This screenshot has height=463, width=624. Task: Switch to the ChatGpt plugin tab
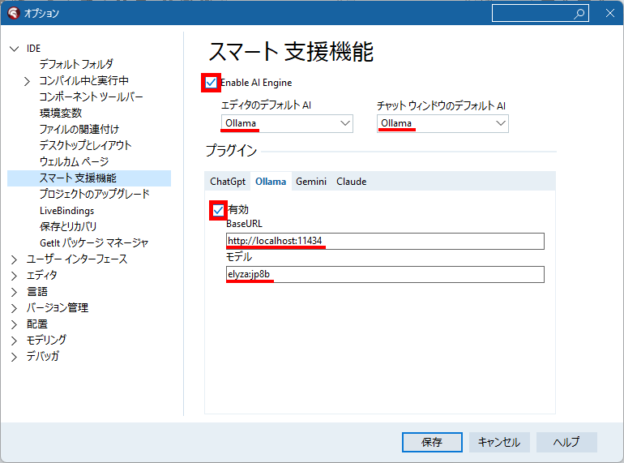click(228, 181)
